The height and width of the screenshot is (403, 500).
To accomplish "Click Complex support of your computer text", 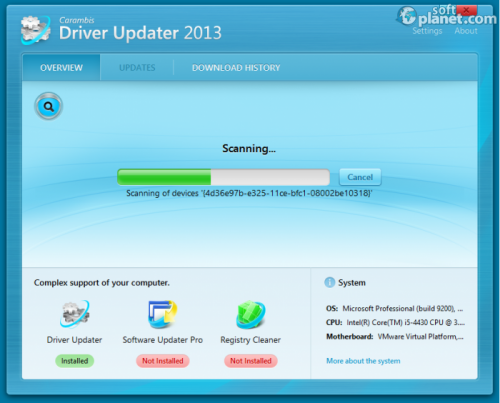I will [102, 283].
